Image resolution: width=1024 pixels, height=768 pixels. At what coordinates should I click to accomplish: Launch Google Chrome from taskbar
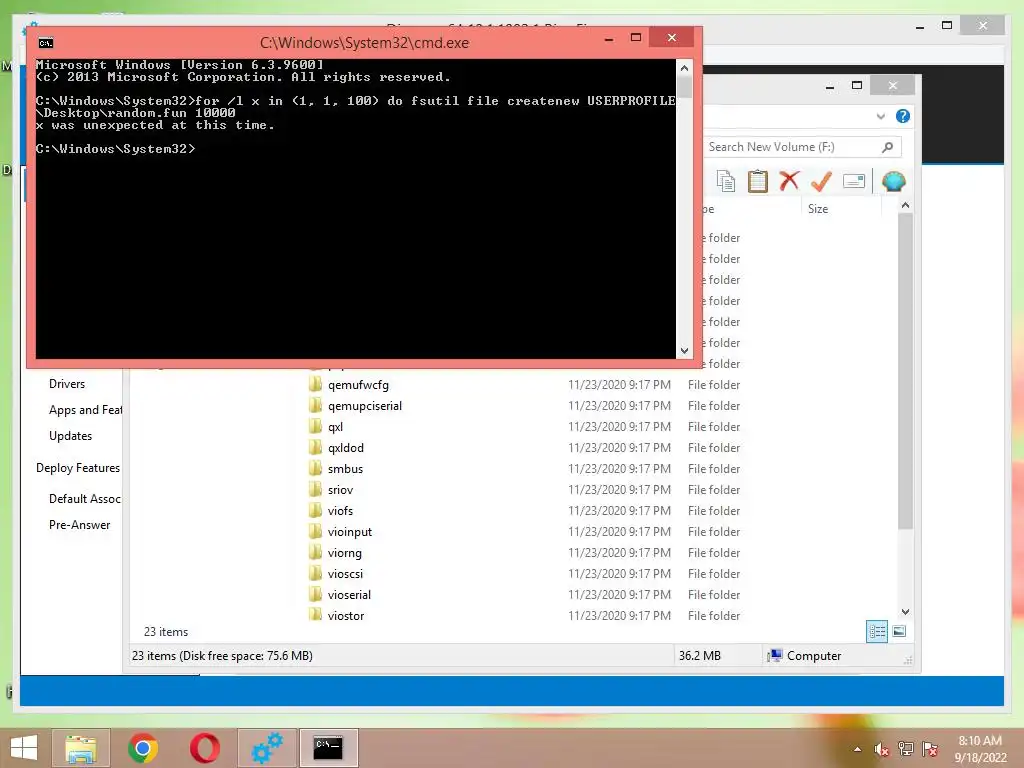point(143,748)
